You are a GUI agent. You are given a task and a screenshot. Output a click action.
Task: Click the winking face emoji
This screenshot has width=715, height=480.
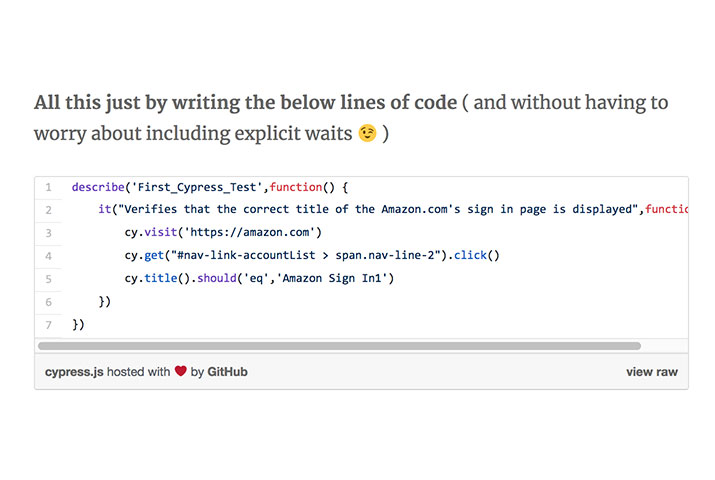click(367, 133)
